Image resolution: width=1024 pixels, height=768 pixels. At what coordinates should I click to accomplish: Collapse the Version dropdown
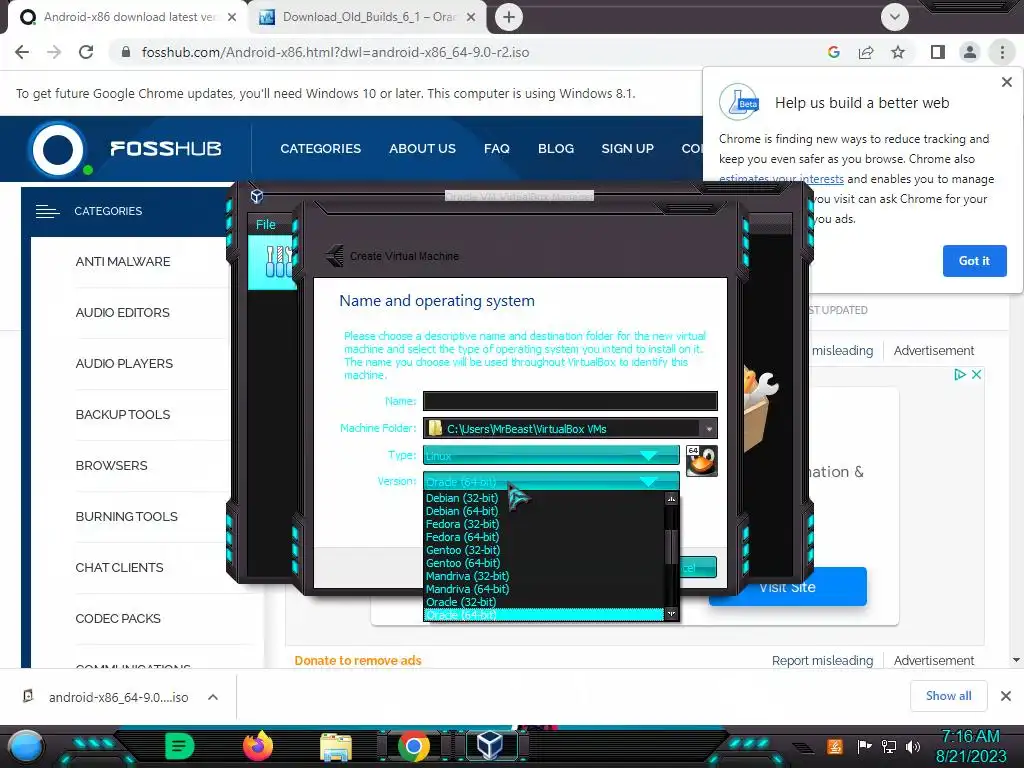point(551,481)
